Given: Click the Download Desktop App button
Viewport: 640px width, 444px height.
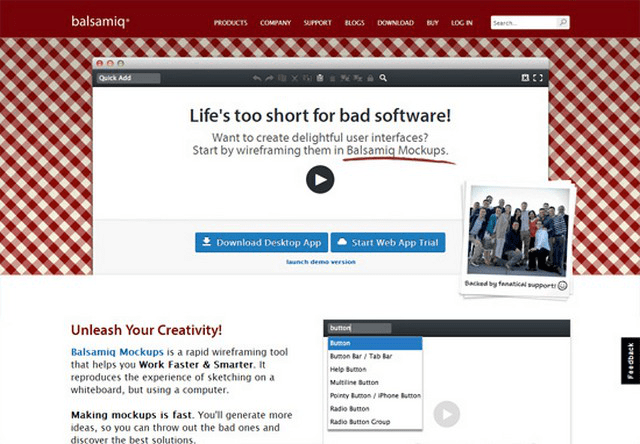Looking at the screenshot, I should tap(260, 242).
